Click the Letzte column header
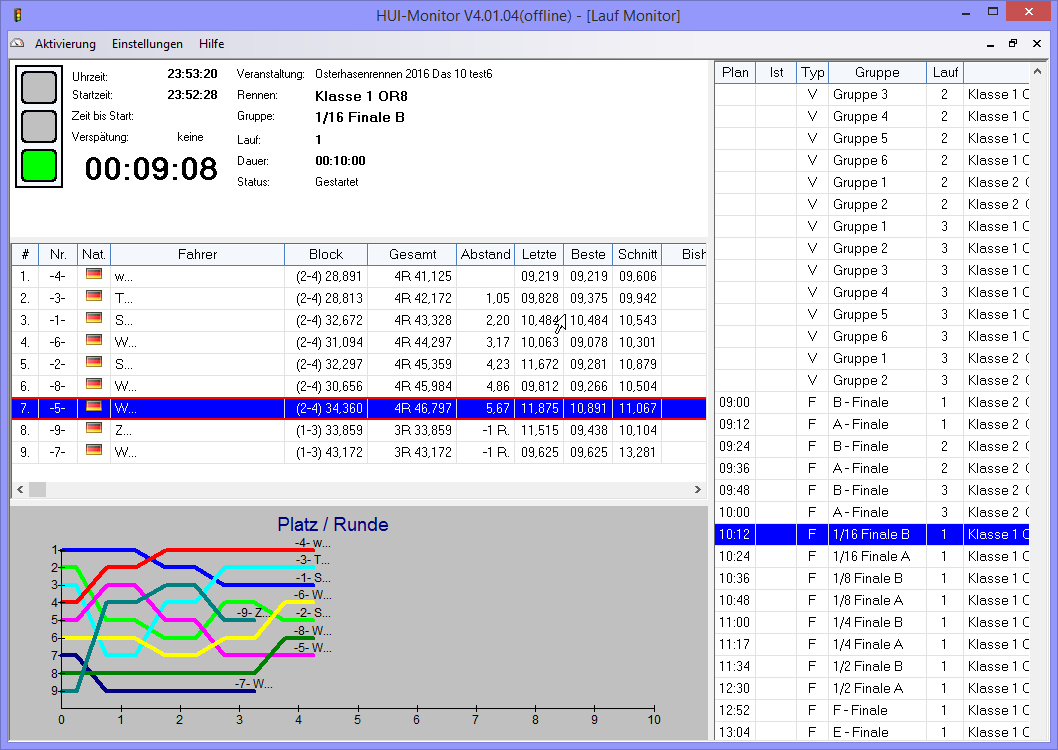 539,254
